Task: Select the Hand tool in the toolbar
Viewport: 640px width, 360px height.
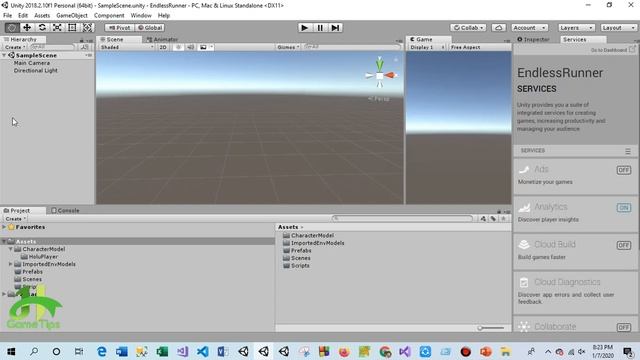Action: tap(12, 27)
